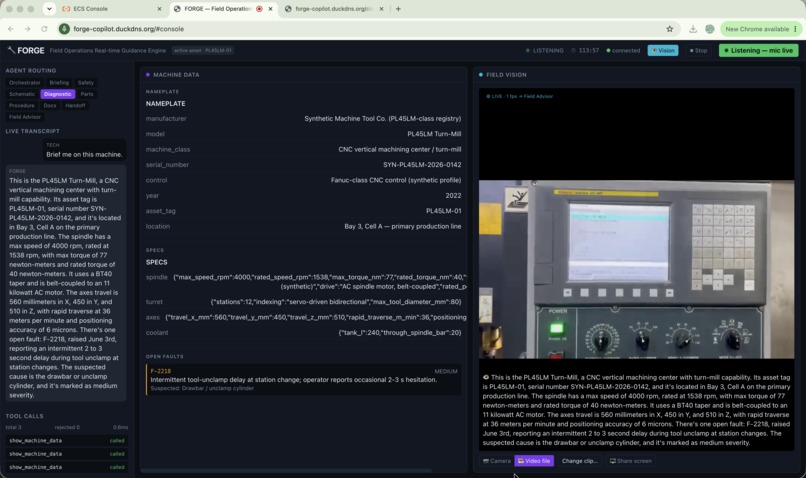Toggle the Listening mic live button
The image size is (806, 478).
[758, 50]
